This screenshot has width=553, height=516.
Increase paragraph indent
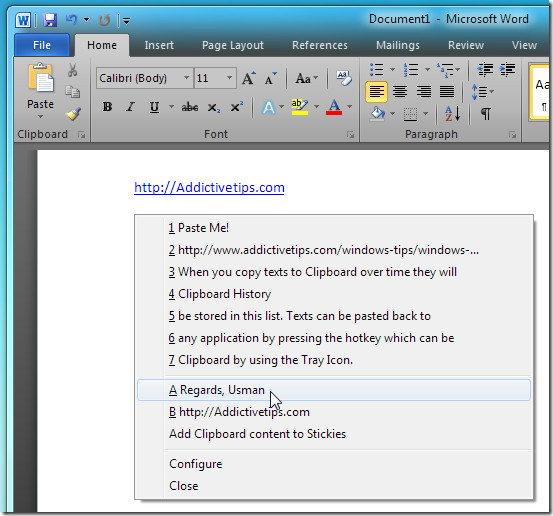pyautogui.click(x=508, y=69)
